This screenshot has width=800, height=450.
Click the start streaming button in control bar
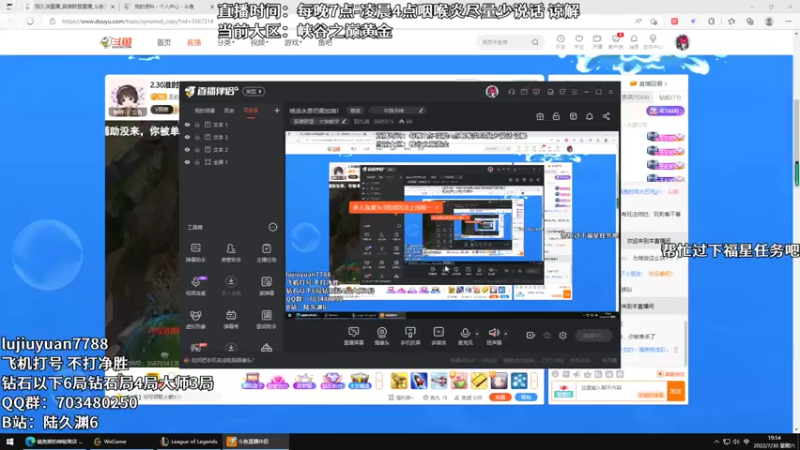[x=594, y=335]
